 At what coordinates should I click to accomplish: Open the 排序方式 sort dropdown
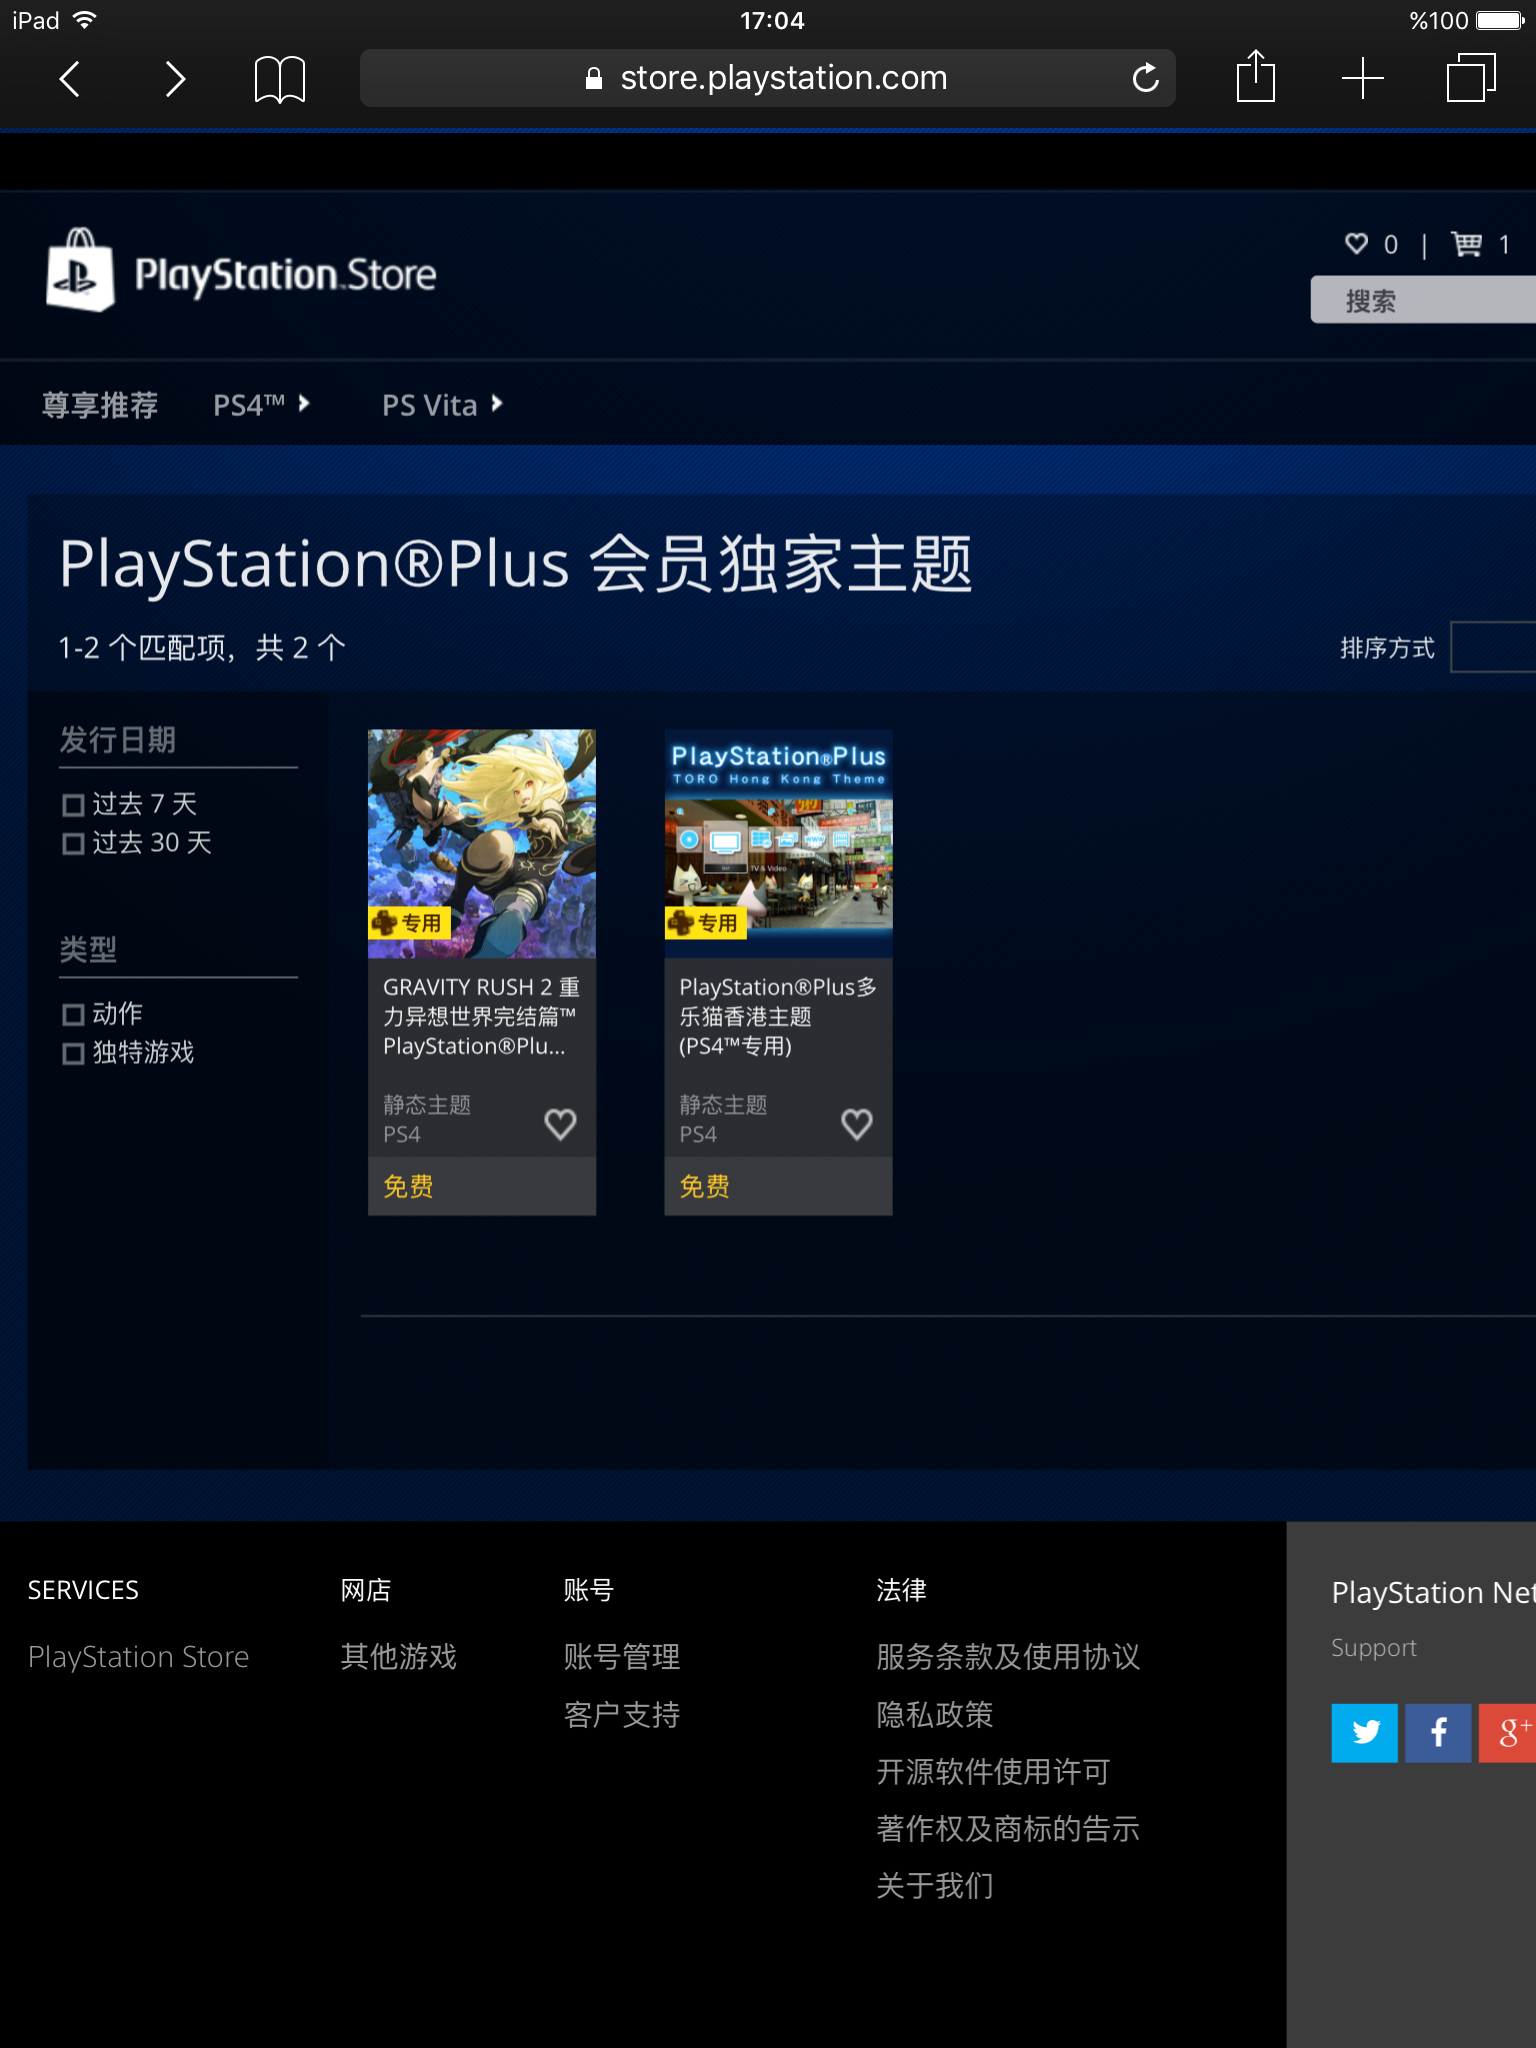1492,647
